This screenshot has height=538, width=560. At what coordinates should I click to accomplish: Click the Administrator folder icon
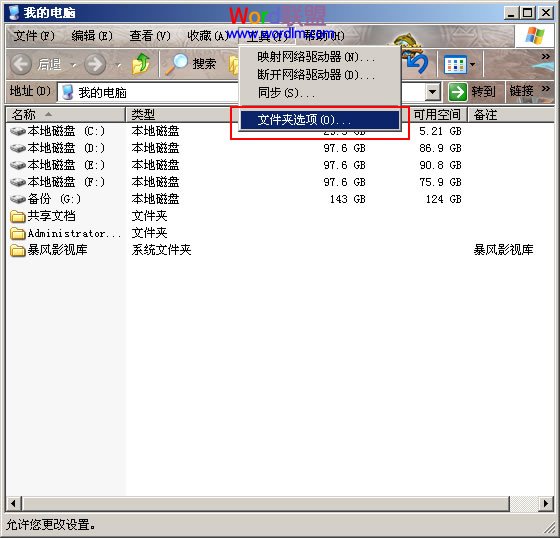pyautogui.click(x=18, y=233)
